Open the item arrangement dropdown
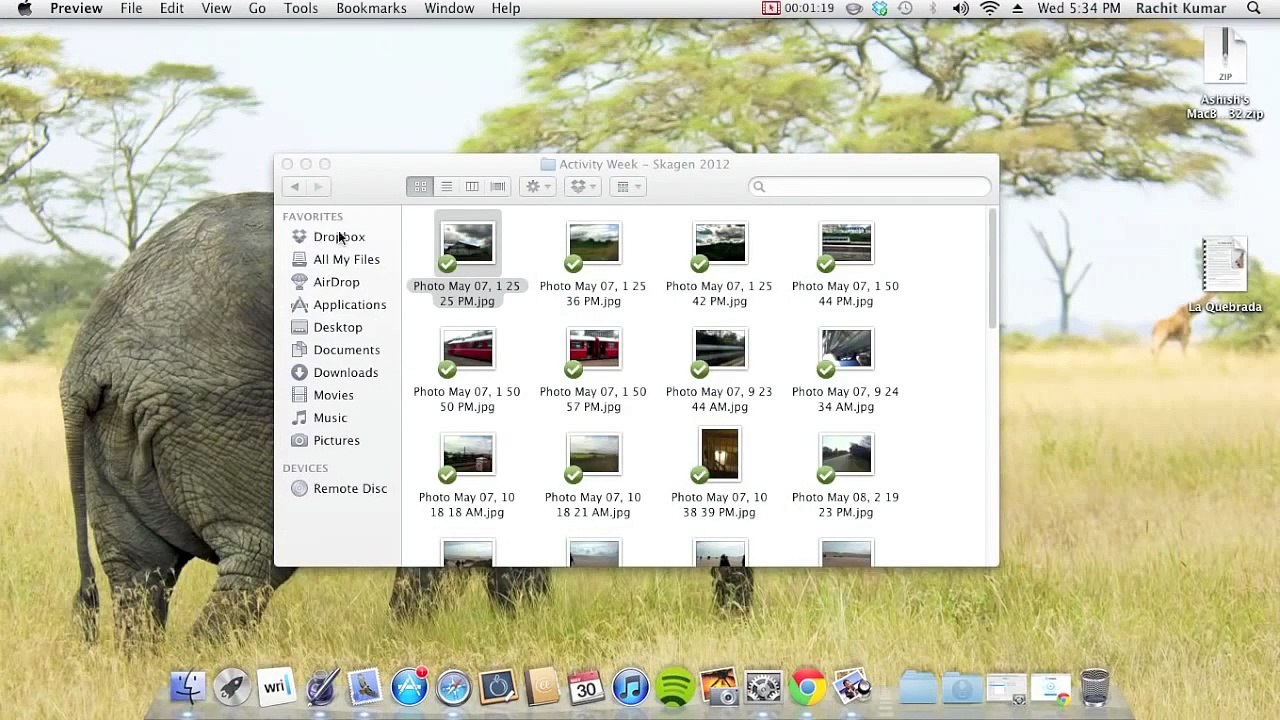 628,186
